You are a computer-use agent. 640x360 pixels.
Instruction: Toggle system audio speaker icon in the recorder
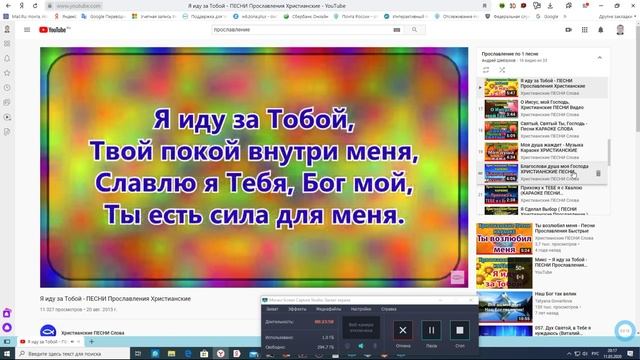[361, 346]
